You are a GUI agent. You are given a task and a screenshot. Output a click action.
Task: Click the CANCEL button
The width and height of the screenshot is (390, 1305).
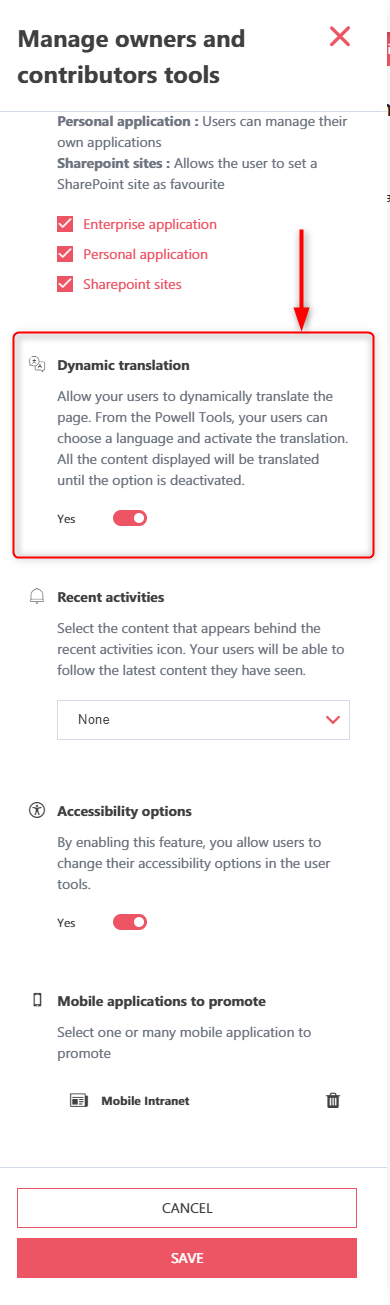(x=187, y=1208)
